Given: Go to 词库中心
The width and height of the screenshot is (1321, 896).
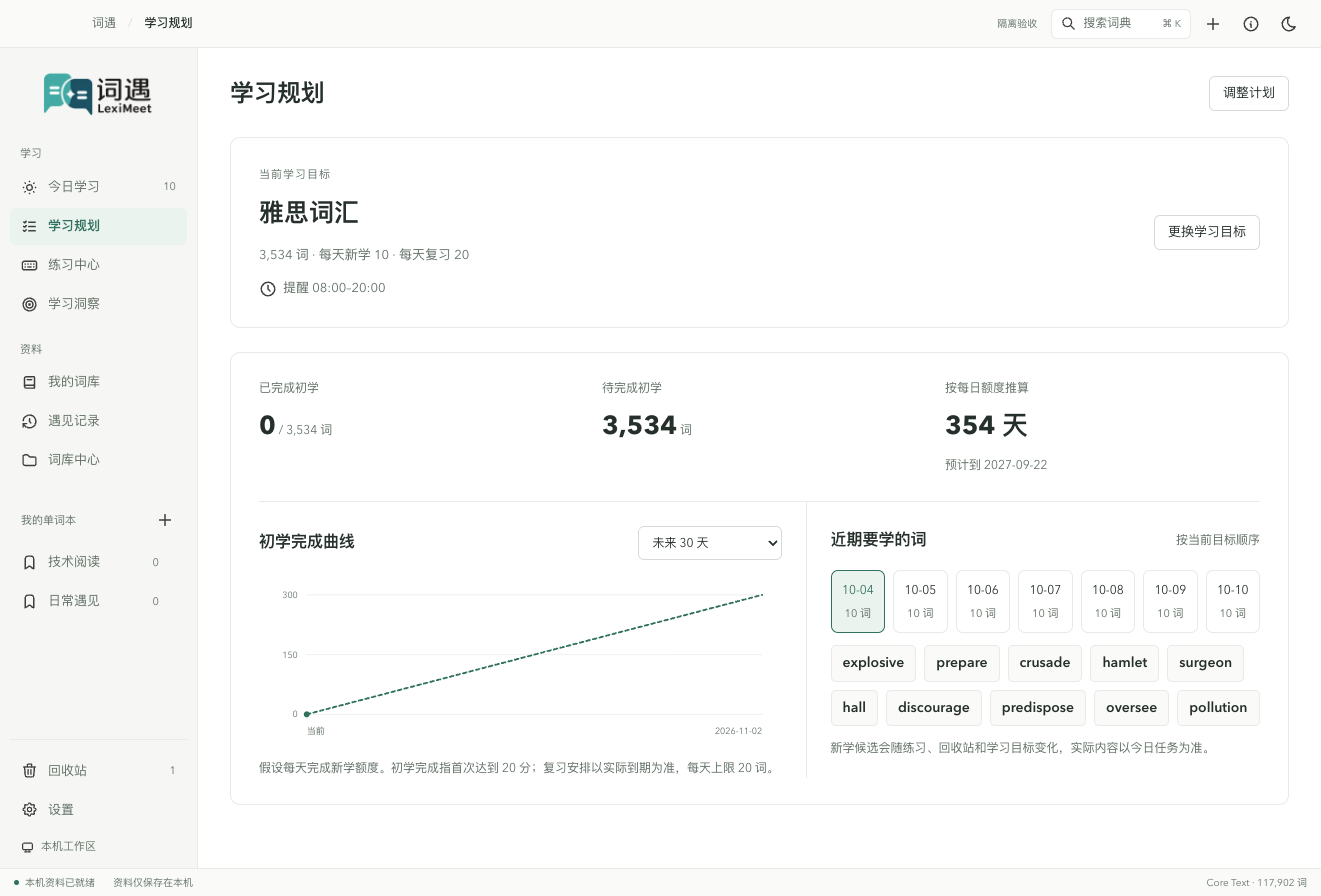Looking at the screenshot, I should 98,460.
